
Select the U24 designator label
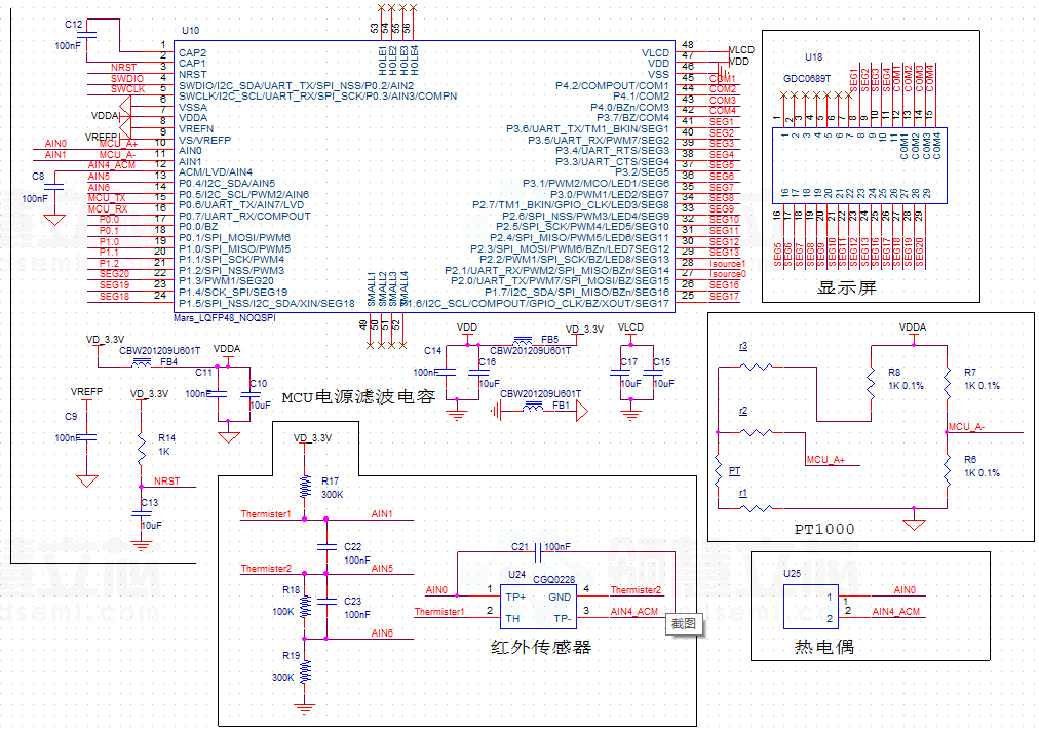tap(517, 575)
